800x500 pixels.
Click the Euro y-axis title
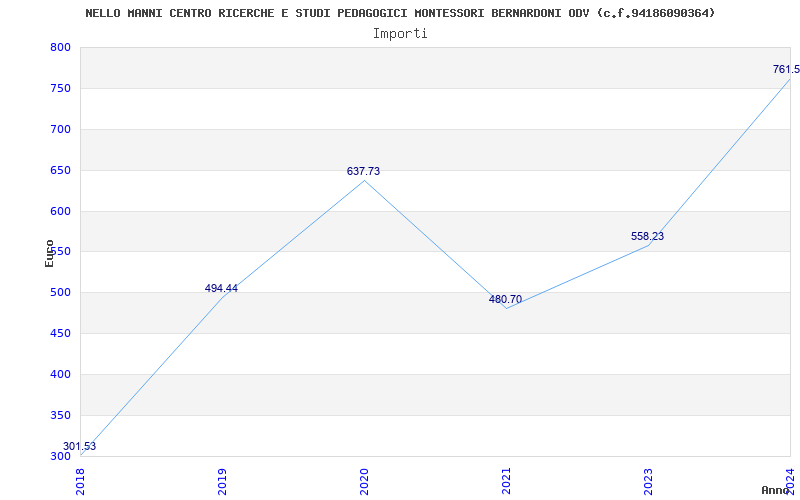point(49,253)
